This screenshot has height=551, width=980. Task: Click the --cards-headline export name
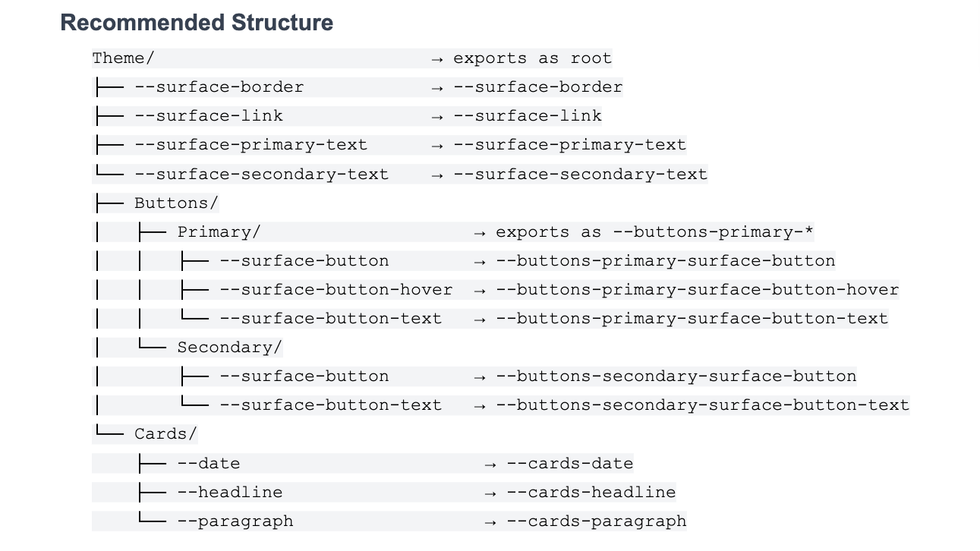(591, 492)
